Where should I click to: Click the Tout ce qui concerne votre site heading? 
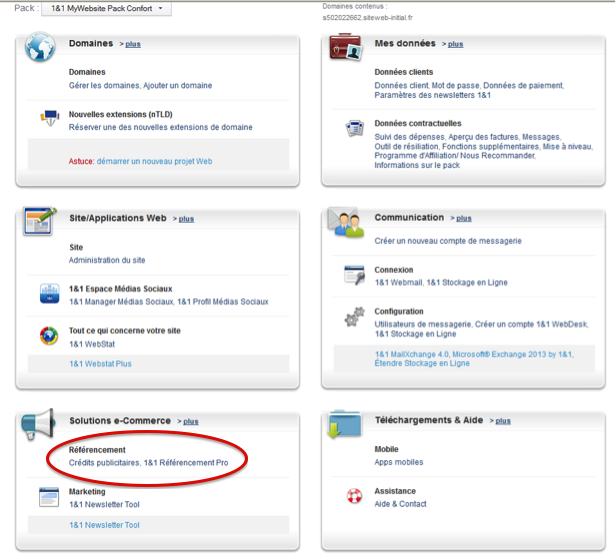click(x=125, y=331)
